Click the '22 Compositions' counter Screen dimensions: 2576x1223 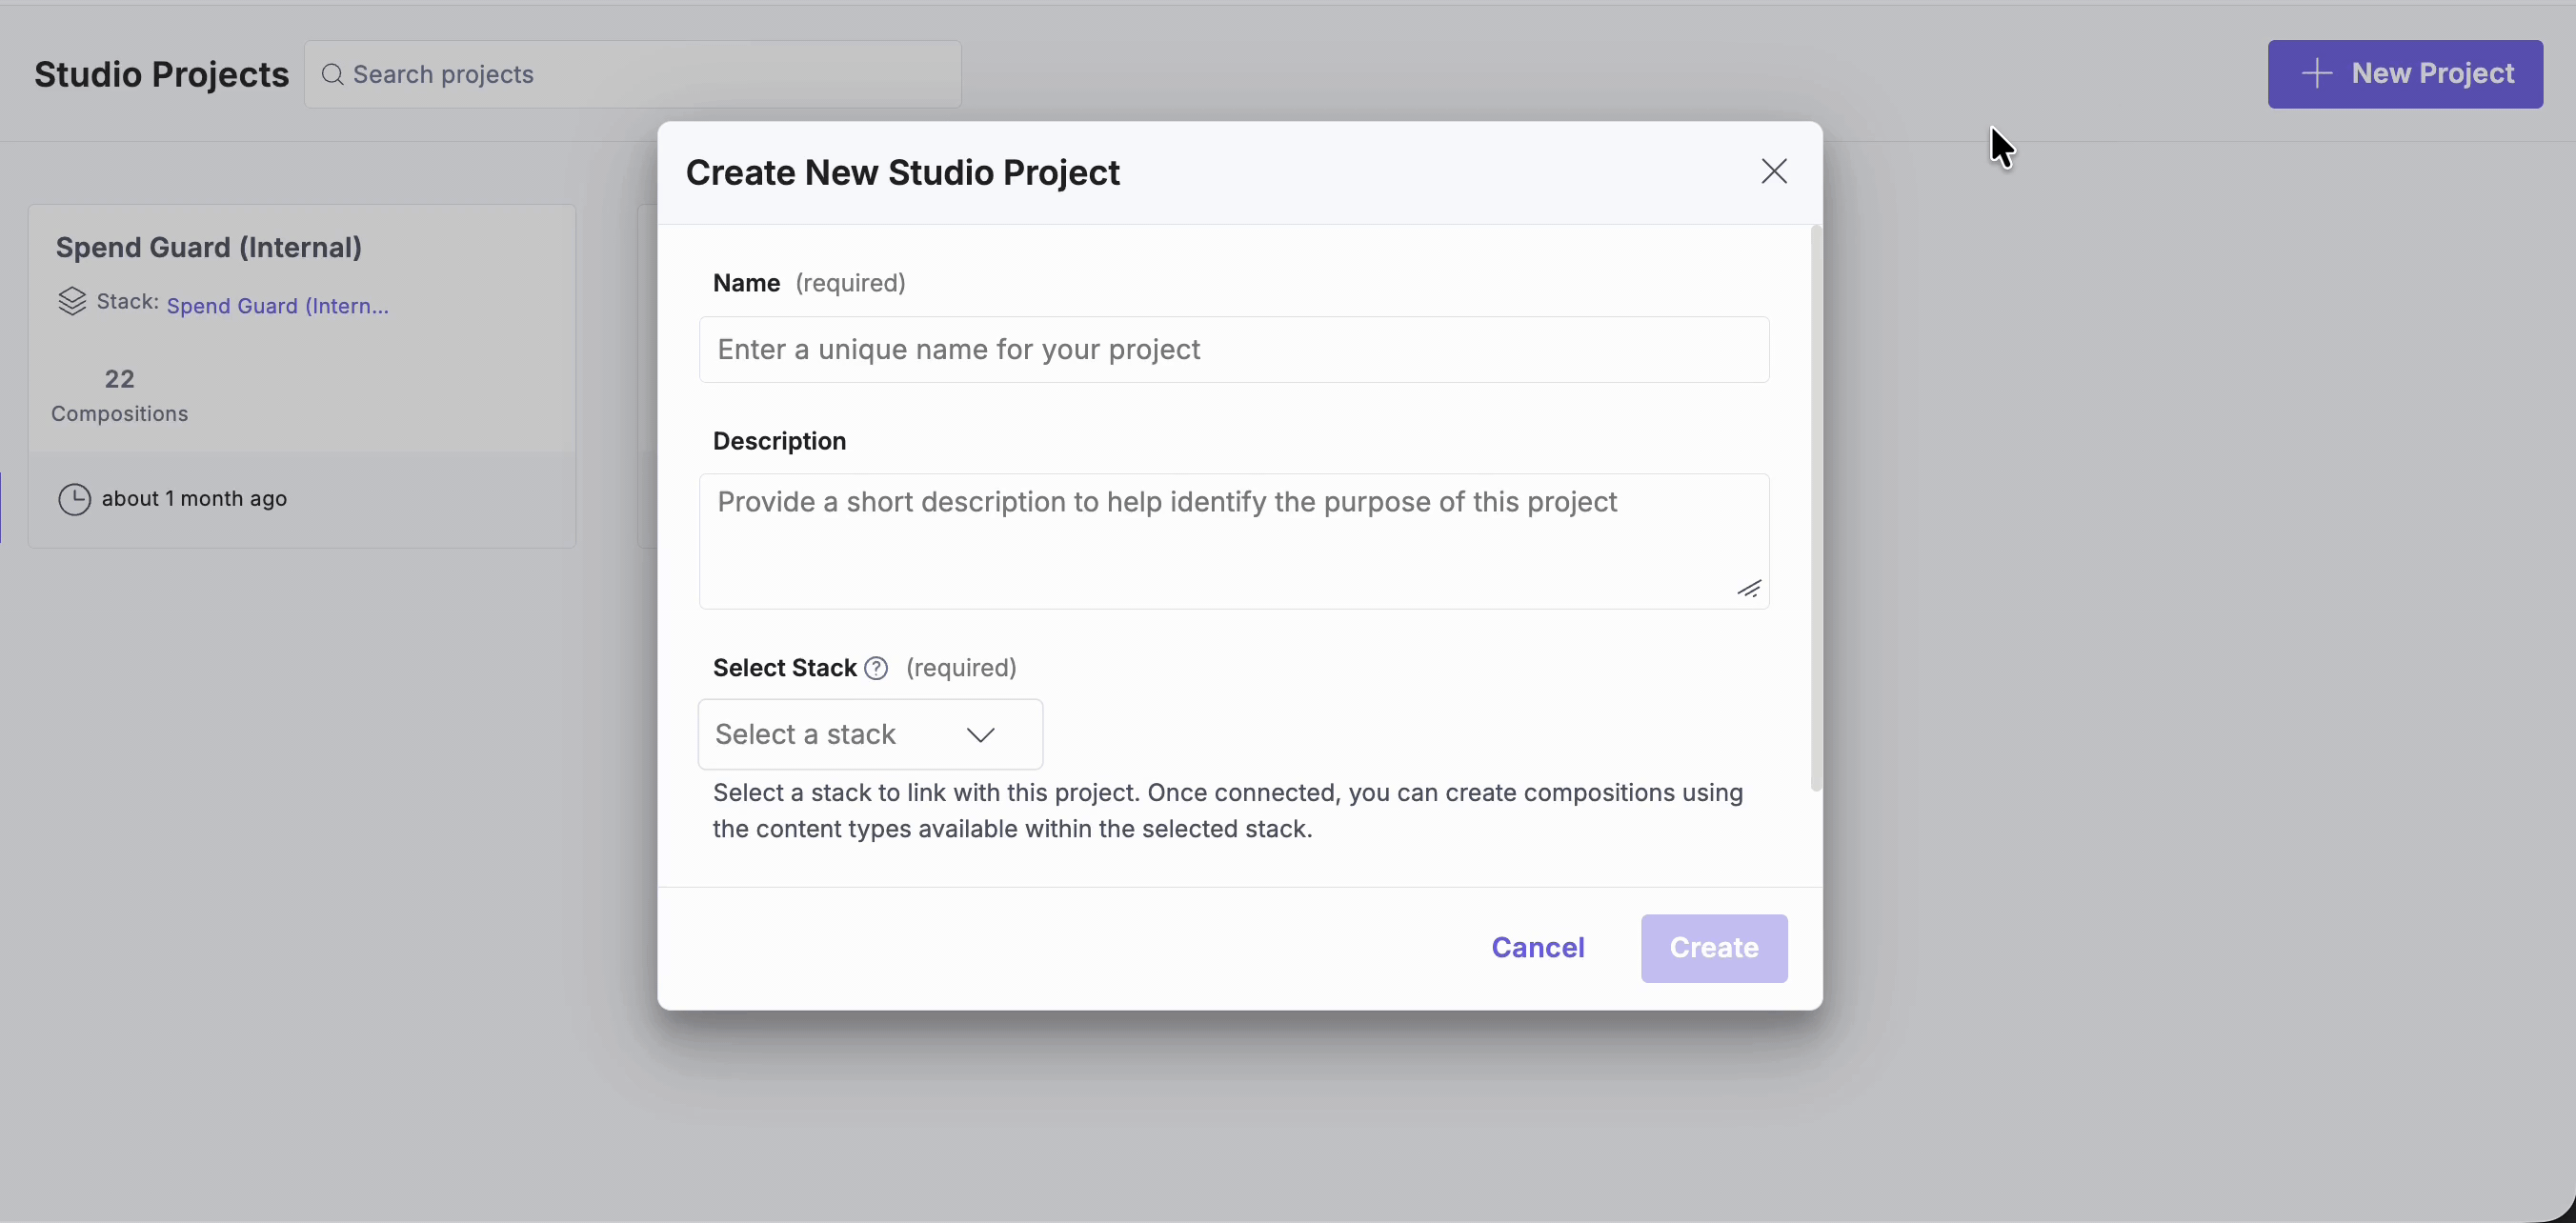pos(119,395)
